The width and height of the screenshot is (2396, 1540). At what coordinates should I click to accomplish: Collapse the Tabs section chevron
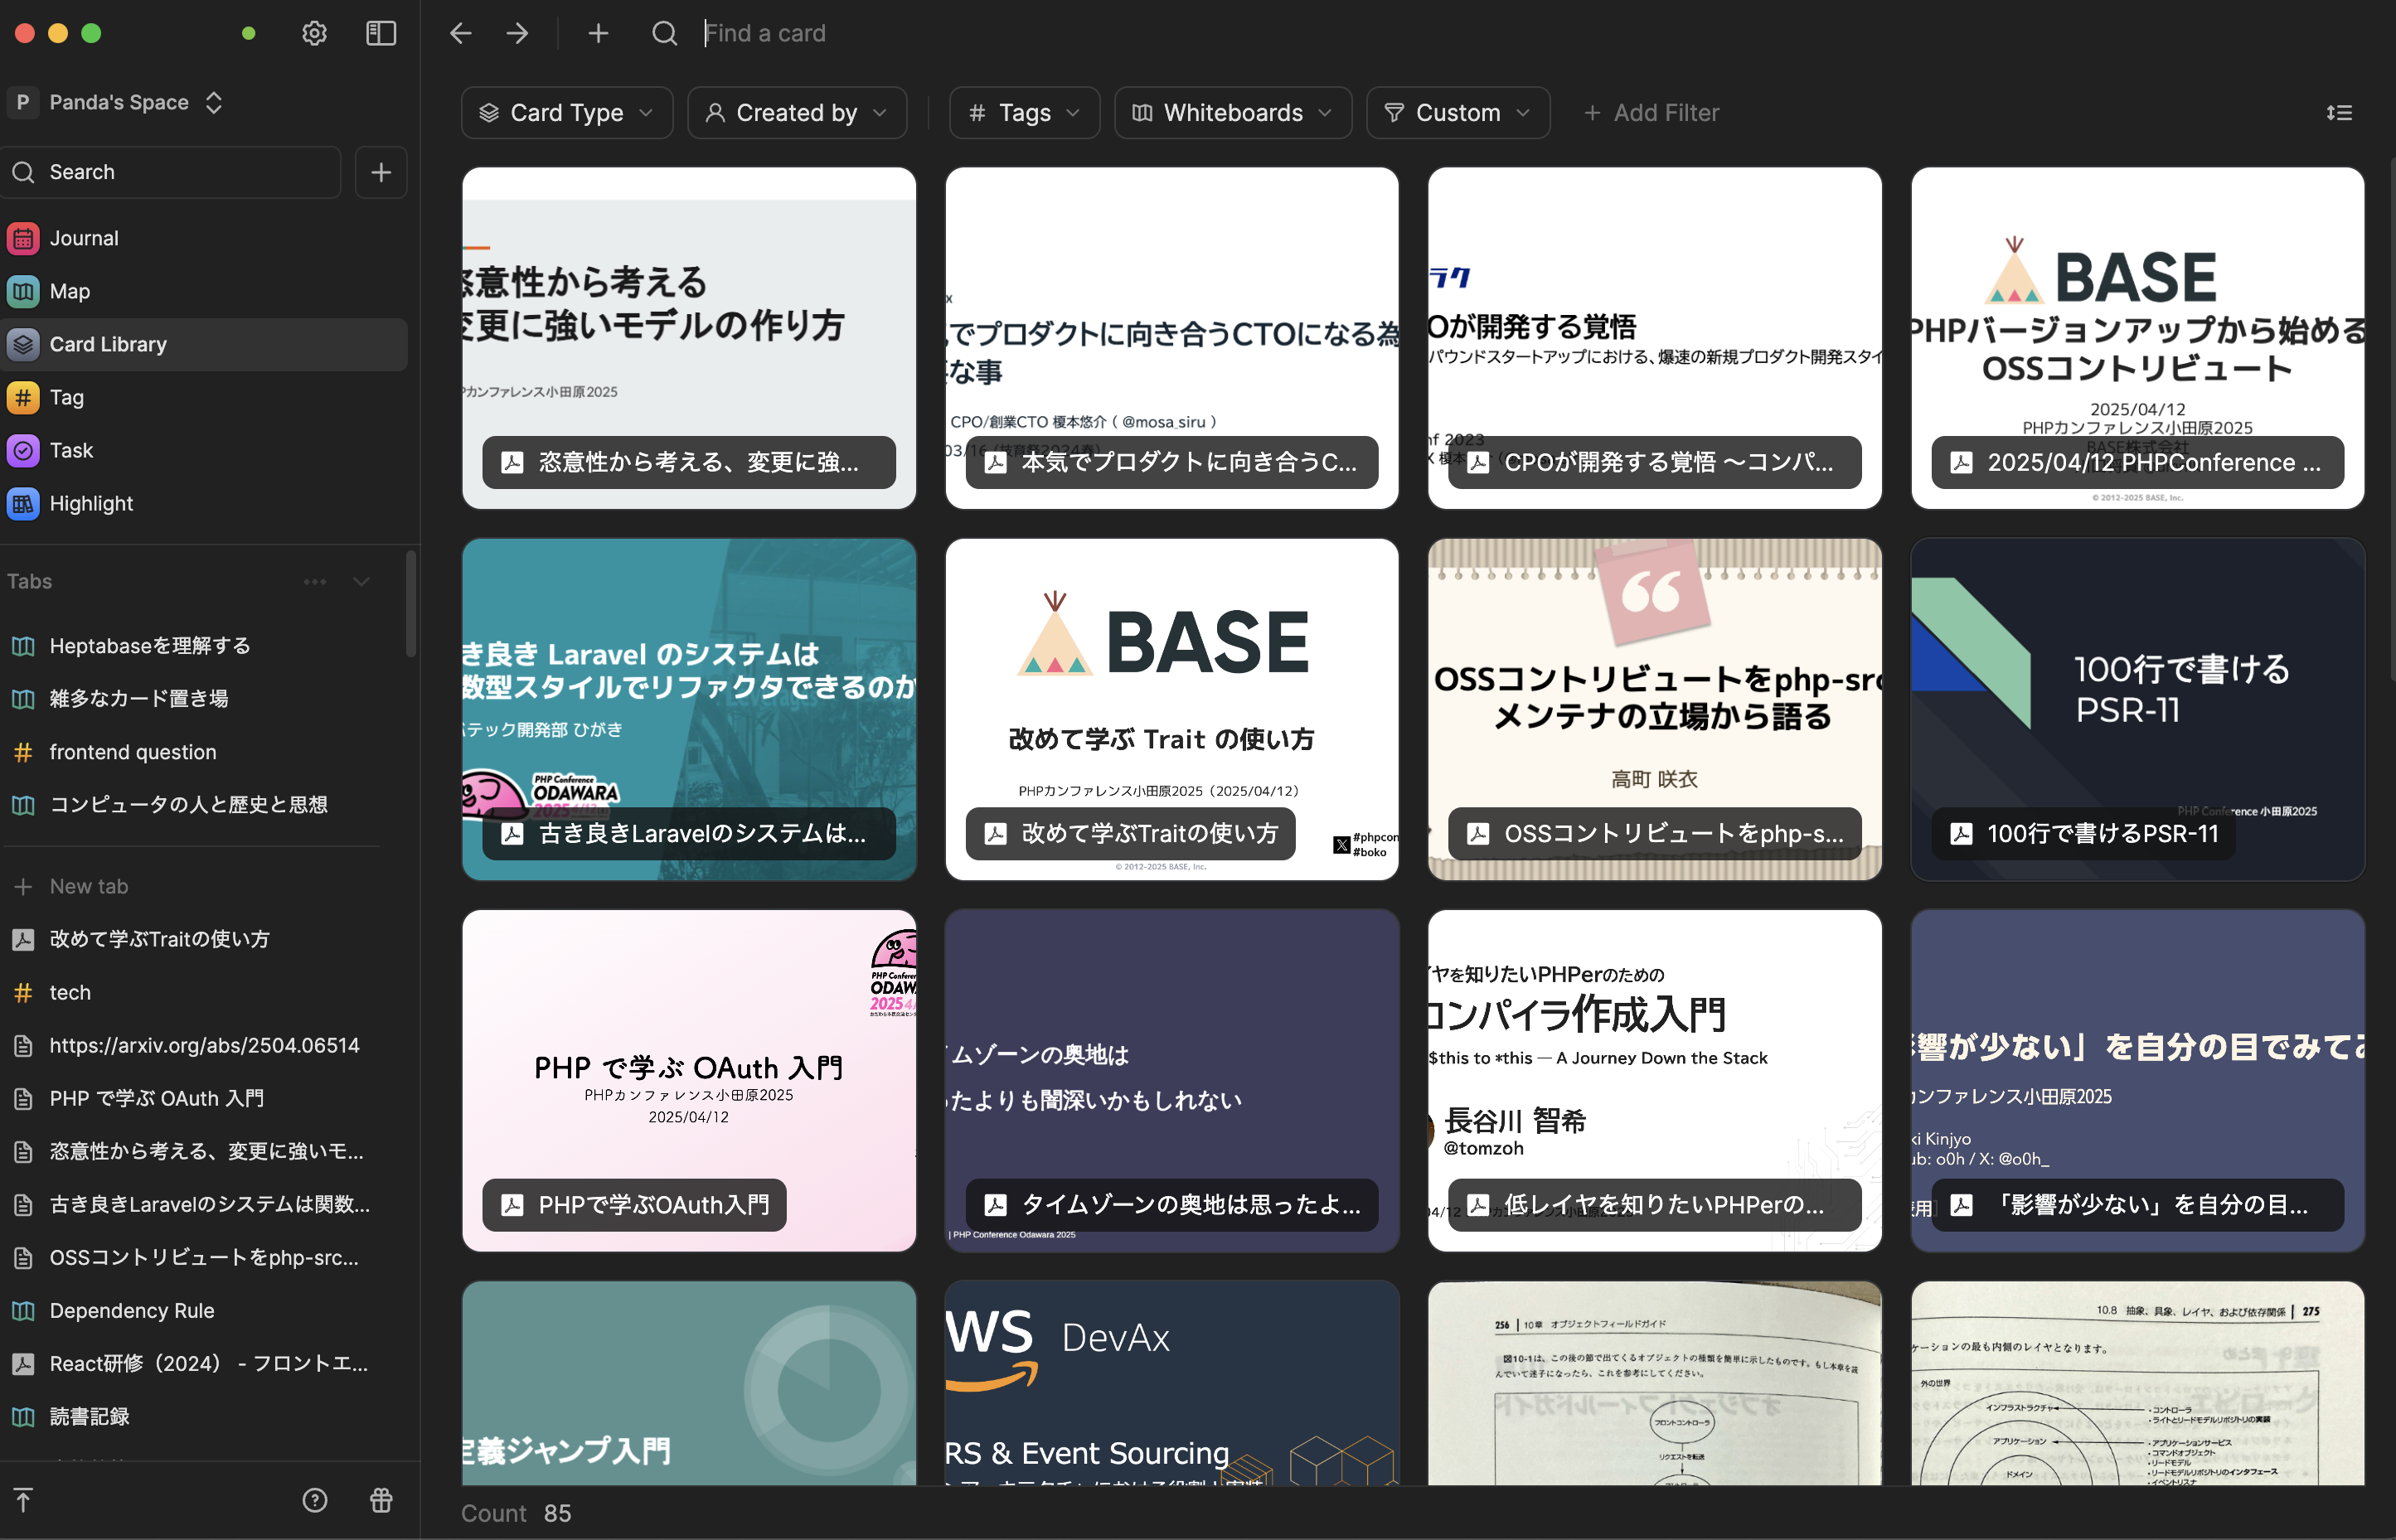[x=361, y=581]
